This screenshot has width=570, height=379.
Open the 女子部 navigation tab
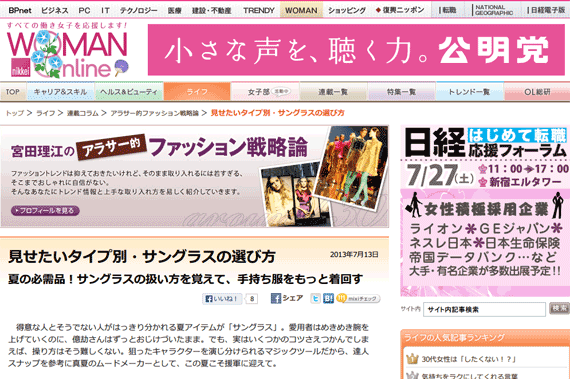click(265, 92)
